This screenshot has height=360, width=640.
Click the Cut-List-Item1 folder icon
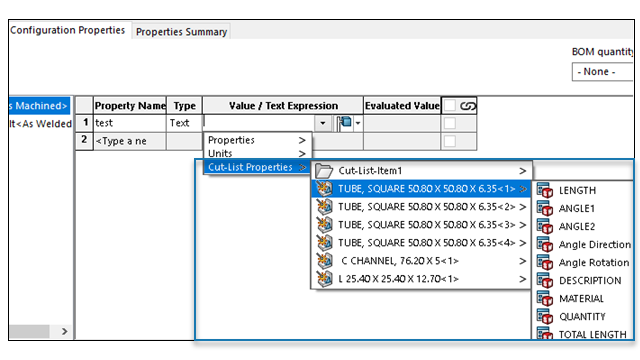pos(324,171)
